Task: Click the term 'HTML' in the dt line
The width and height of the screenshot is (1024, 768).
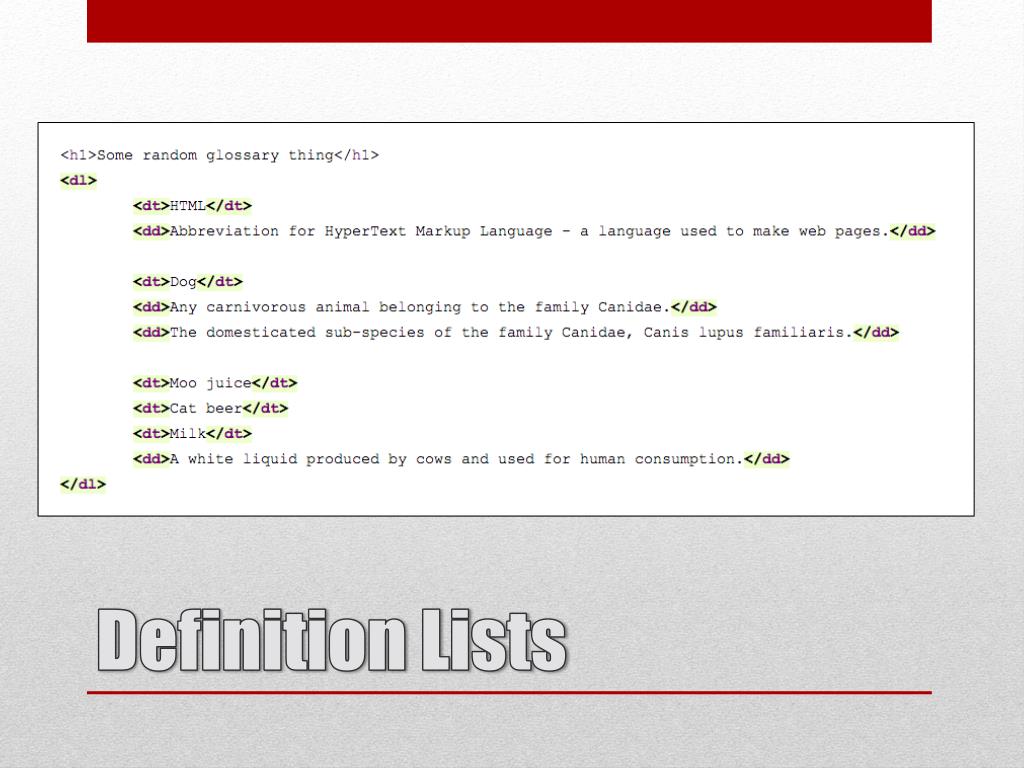Action: pos(187,206)
